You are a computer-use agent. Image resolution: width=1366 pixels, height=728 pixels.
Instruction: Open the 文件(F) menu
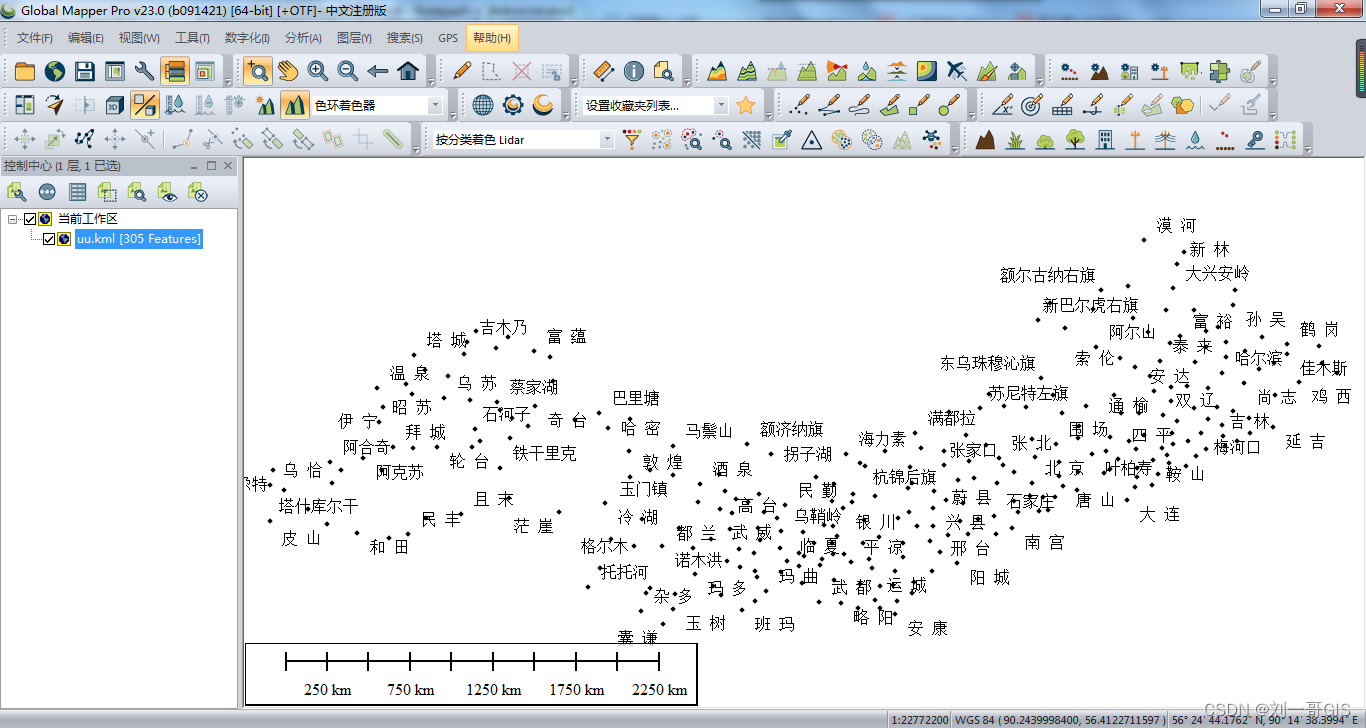point(35,38)
